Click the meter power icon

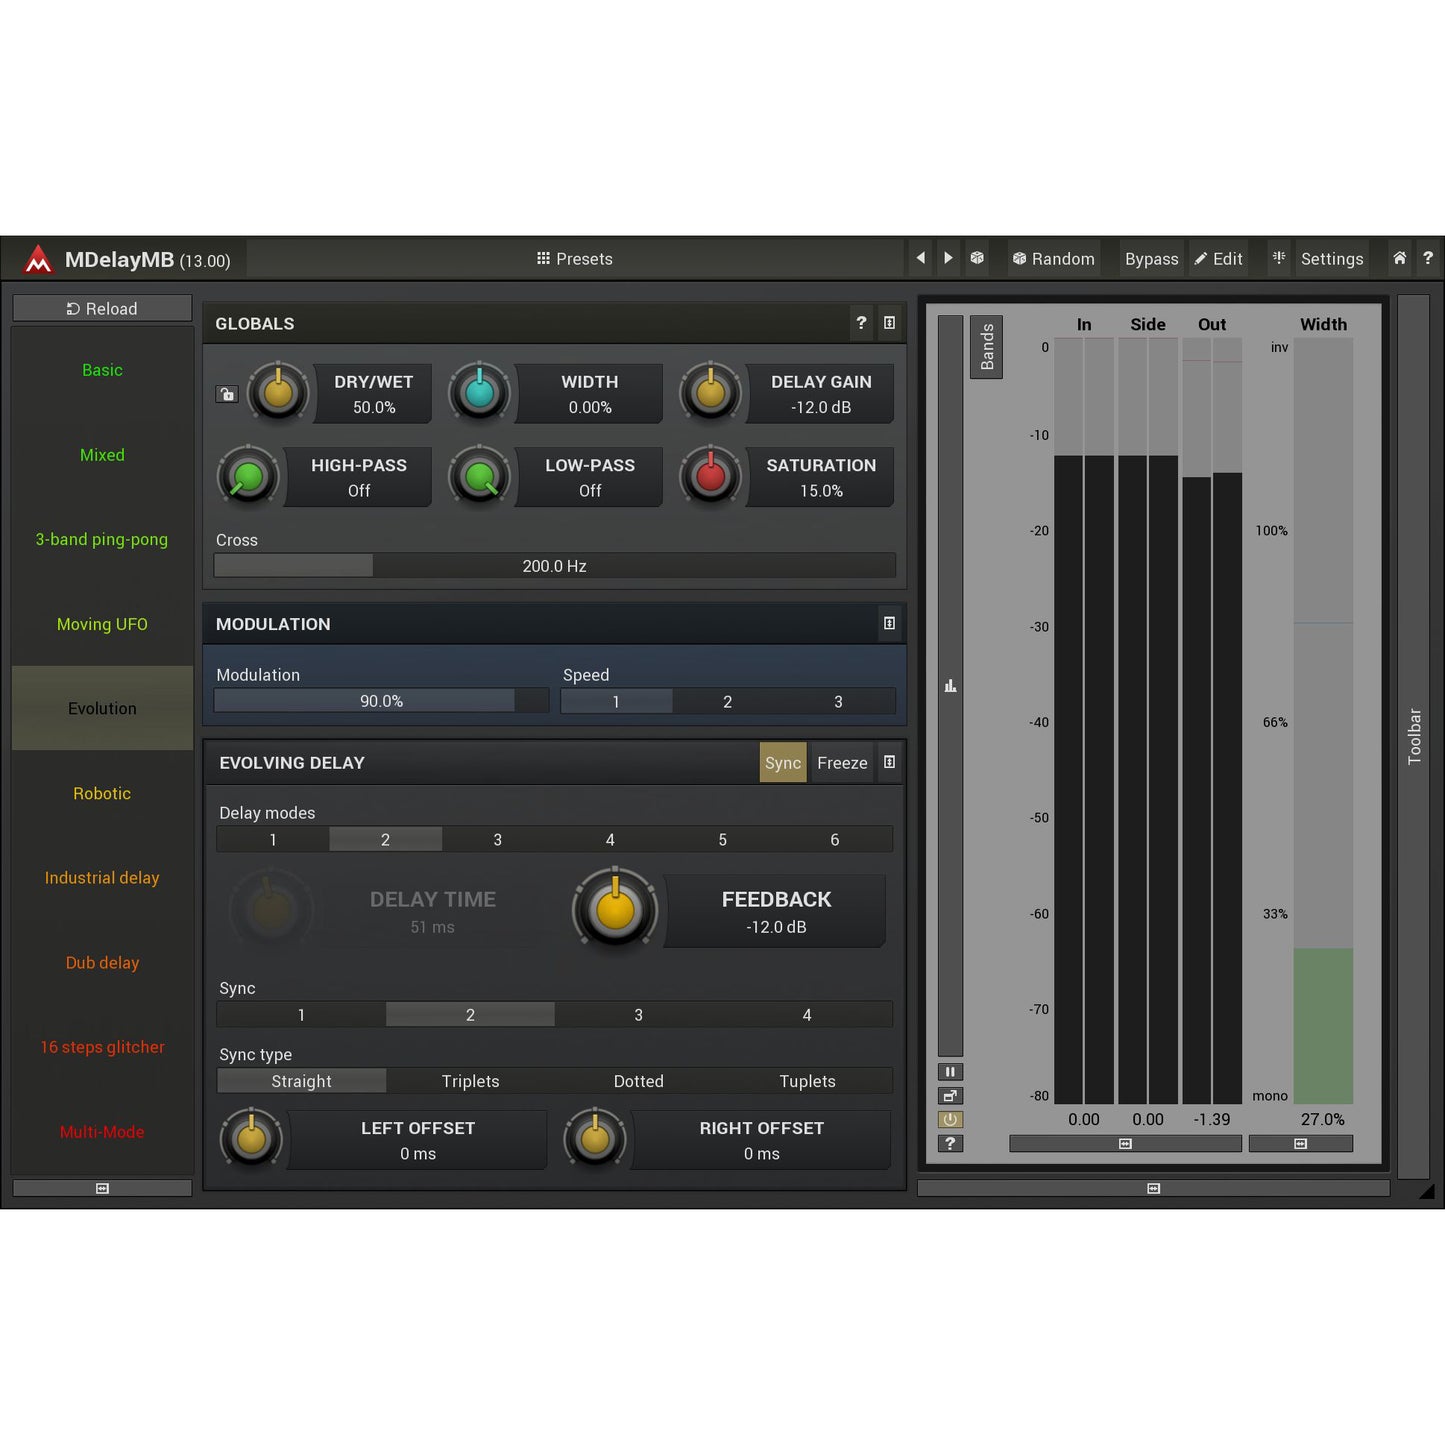pyautogui.click(x=950, y=1120)
